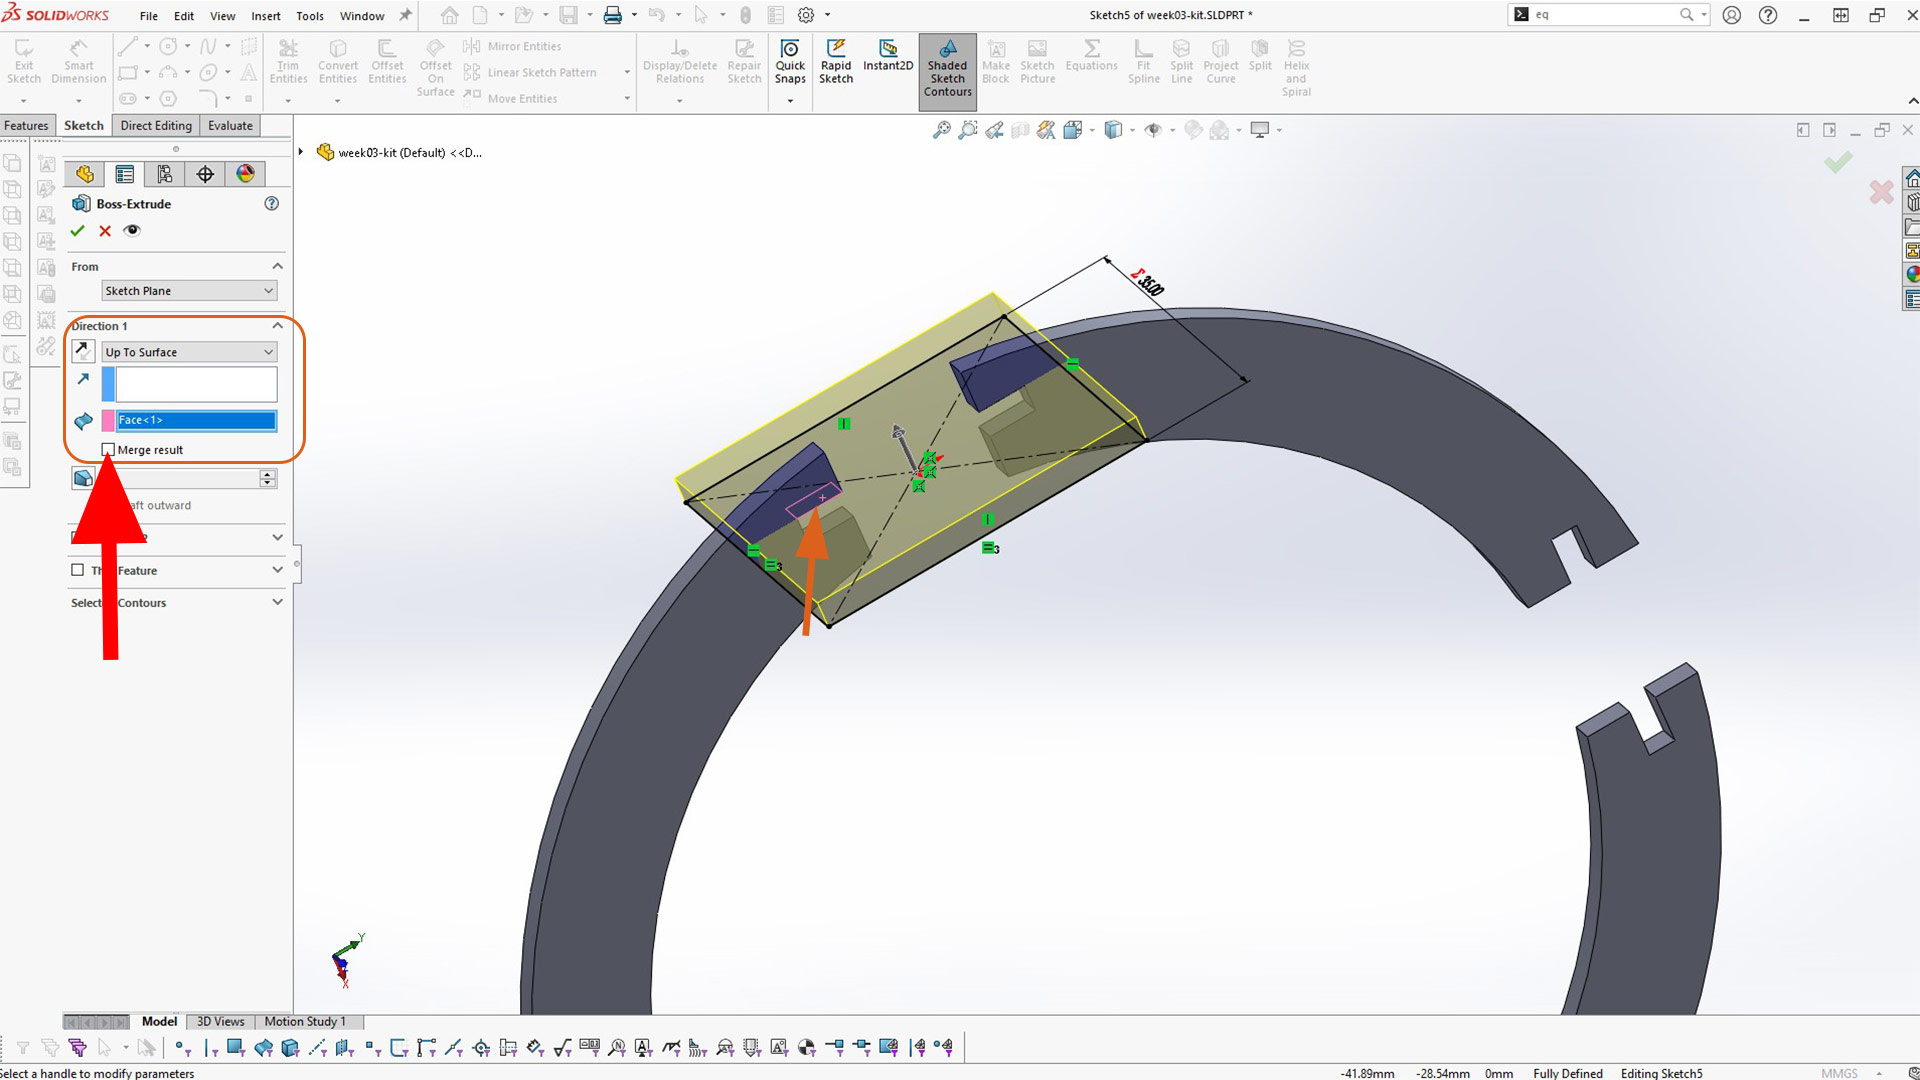Click the MMGS unit system in status bar
Image resolution: width=1920 pixels, height=1080 pixels.
(1839, 1073)
